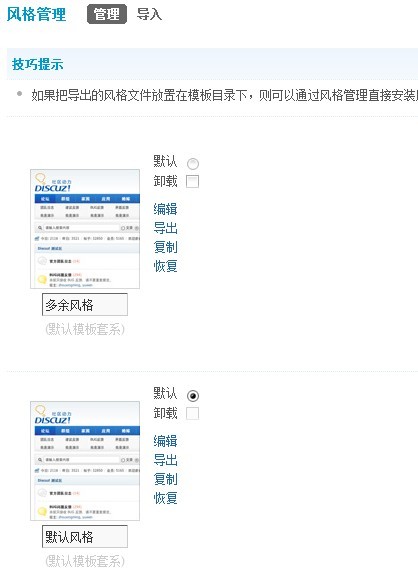This screenshot has height=583, width=418.
Task: Open the 导入 tab
Action: [x=149, y=15]
